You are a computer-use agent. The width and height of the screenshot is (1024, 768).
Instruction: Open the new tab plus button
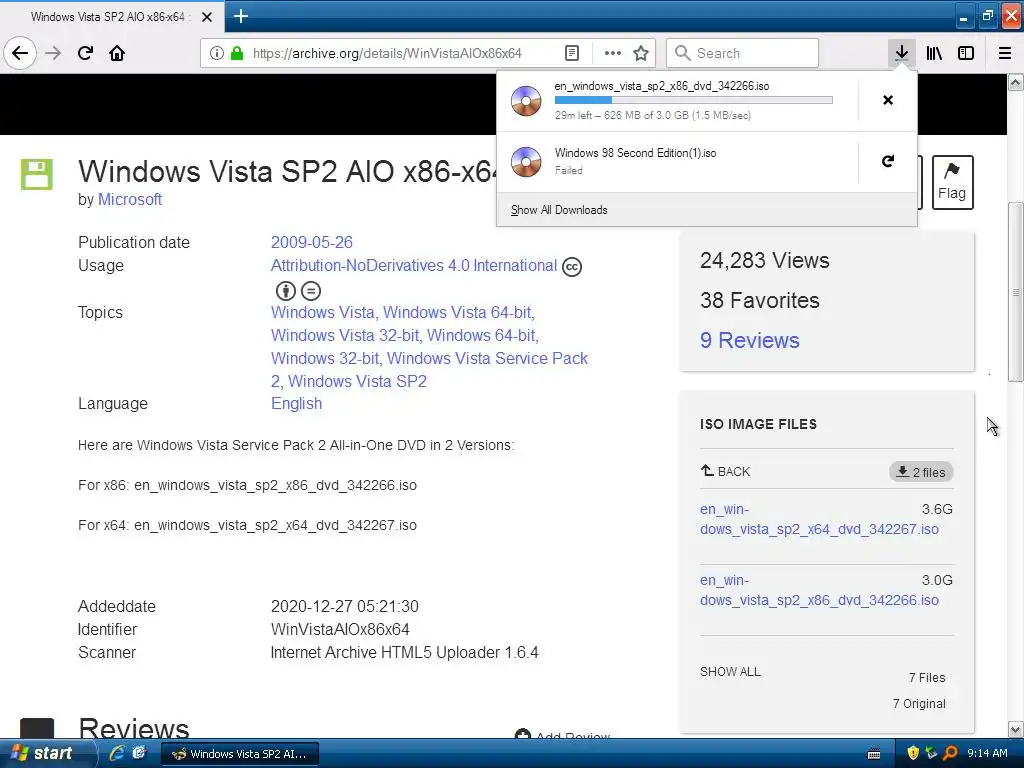click(240, 16)
